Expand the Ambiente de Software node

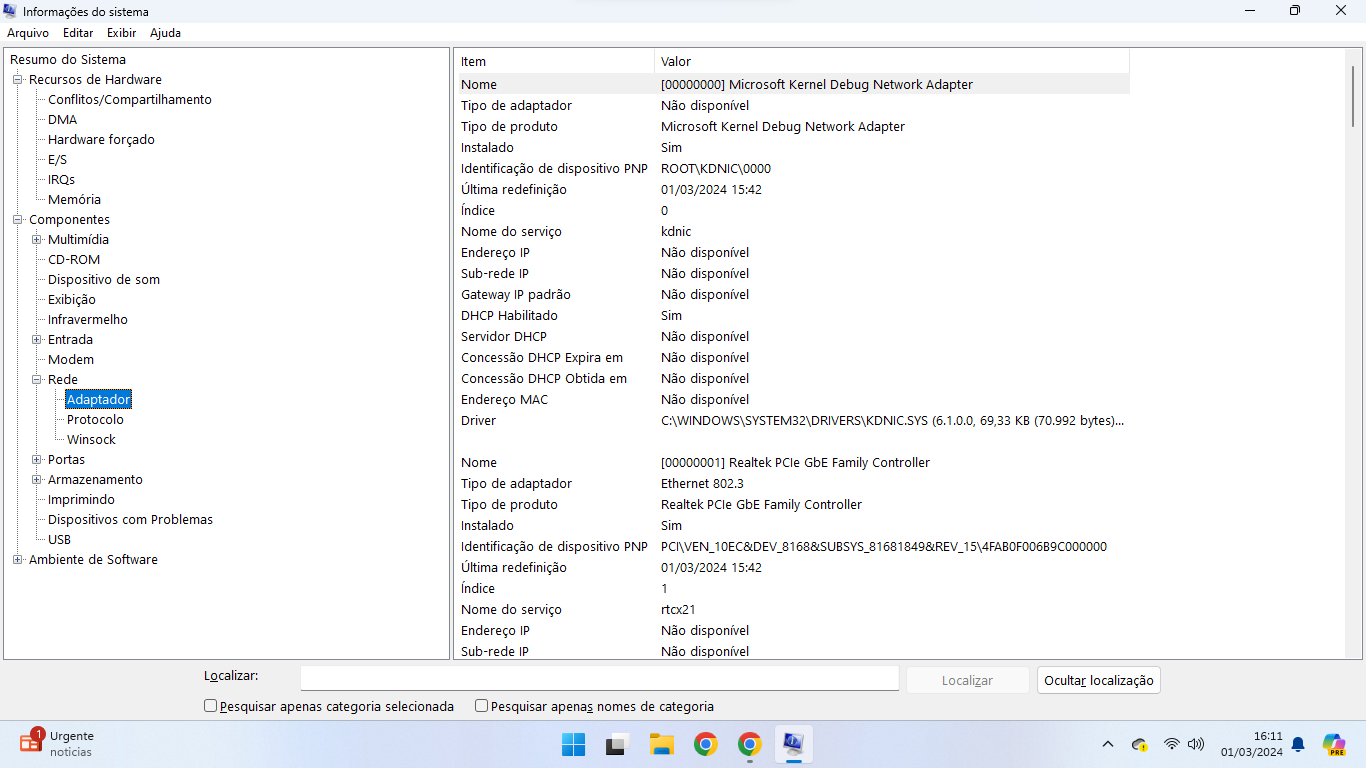[17, 560]
